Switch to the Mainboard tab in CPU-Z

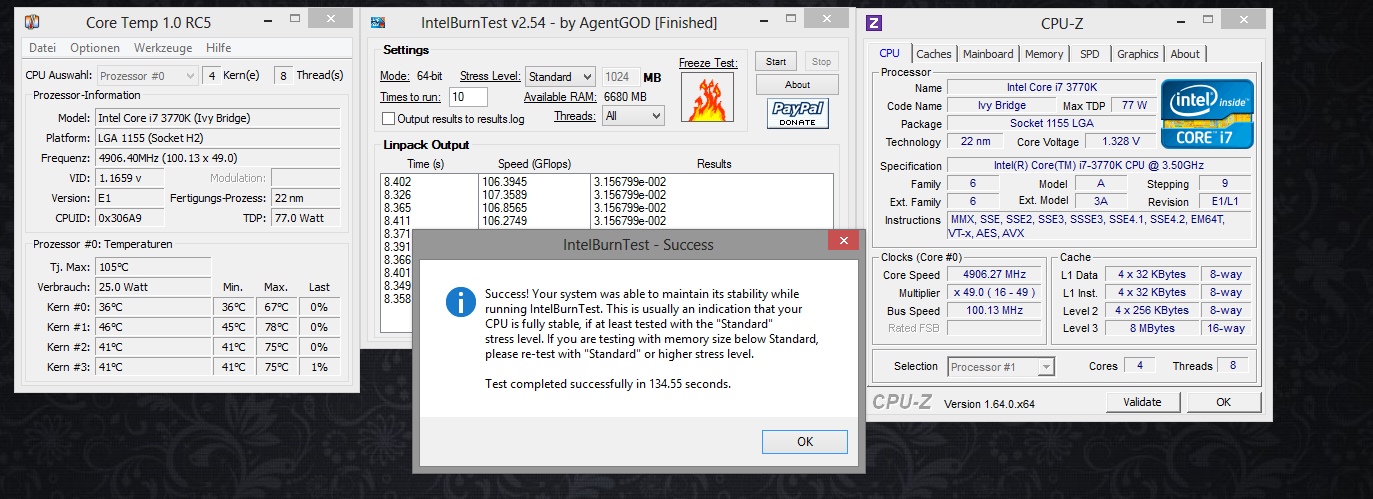point(988,54)
